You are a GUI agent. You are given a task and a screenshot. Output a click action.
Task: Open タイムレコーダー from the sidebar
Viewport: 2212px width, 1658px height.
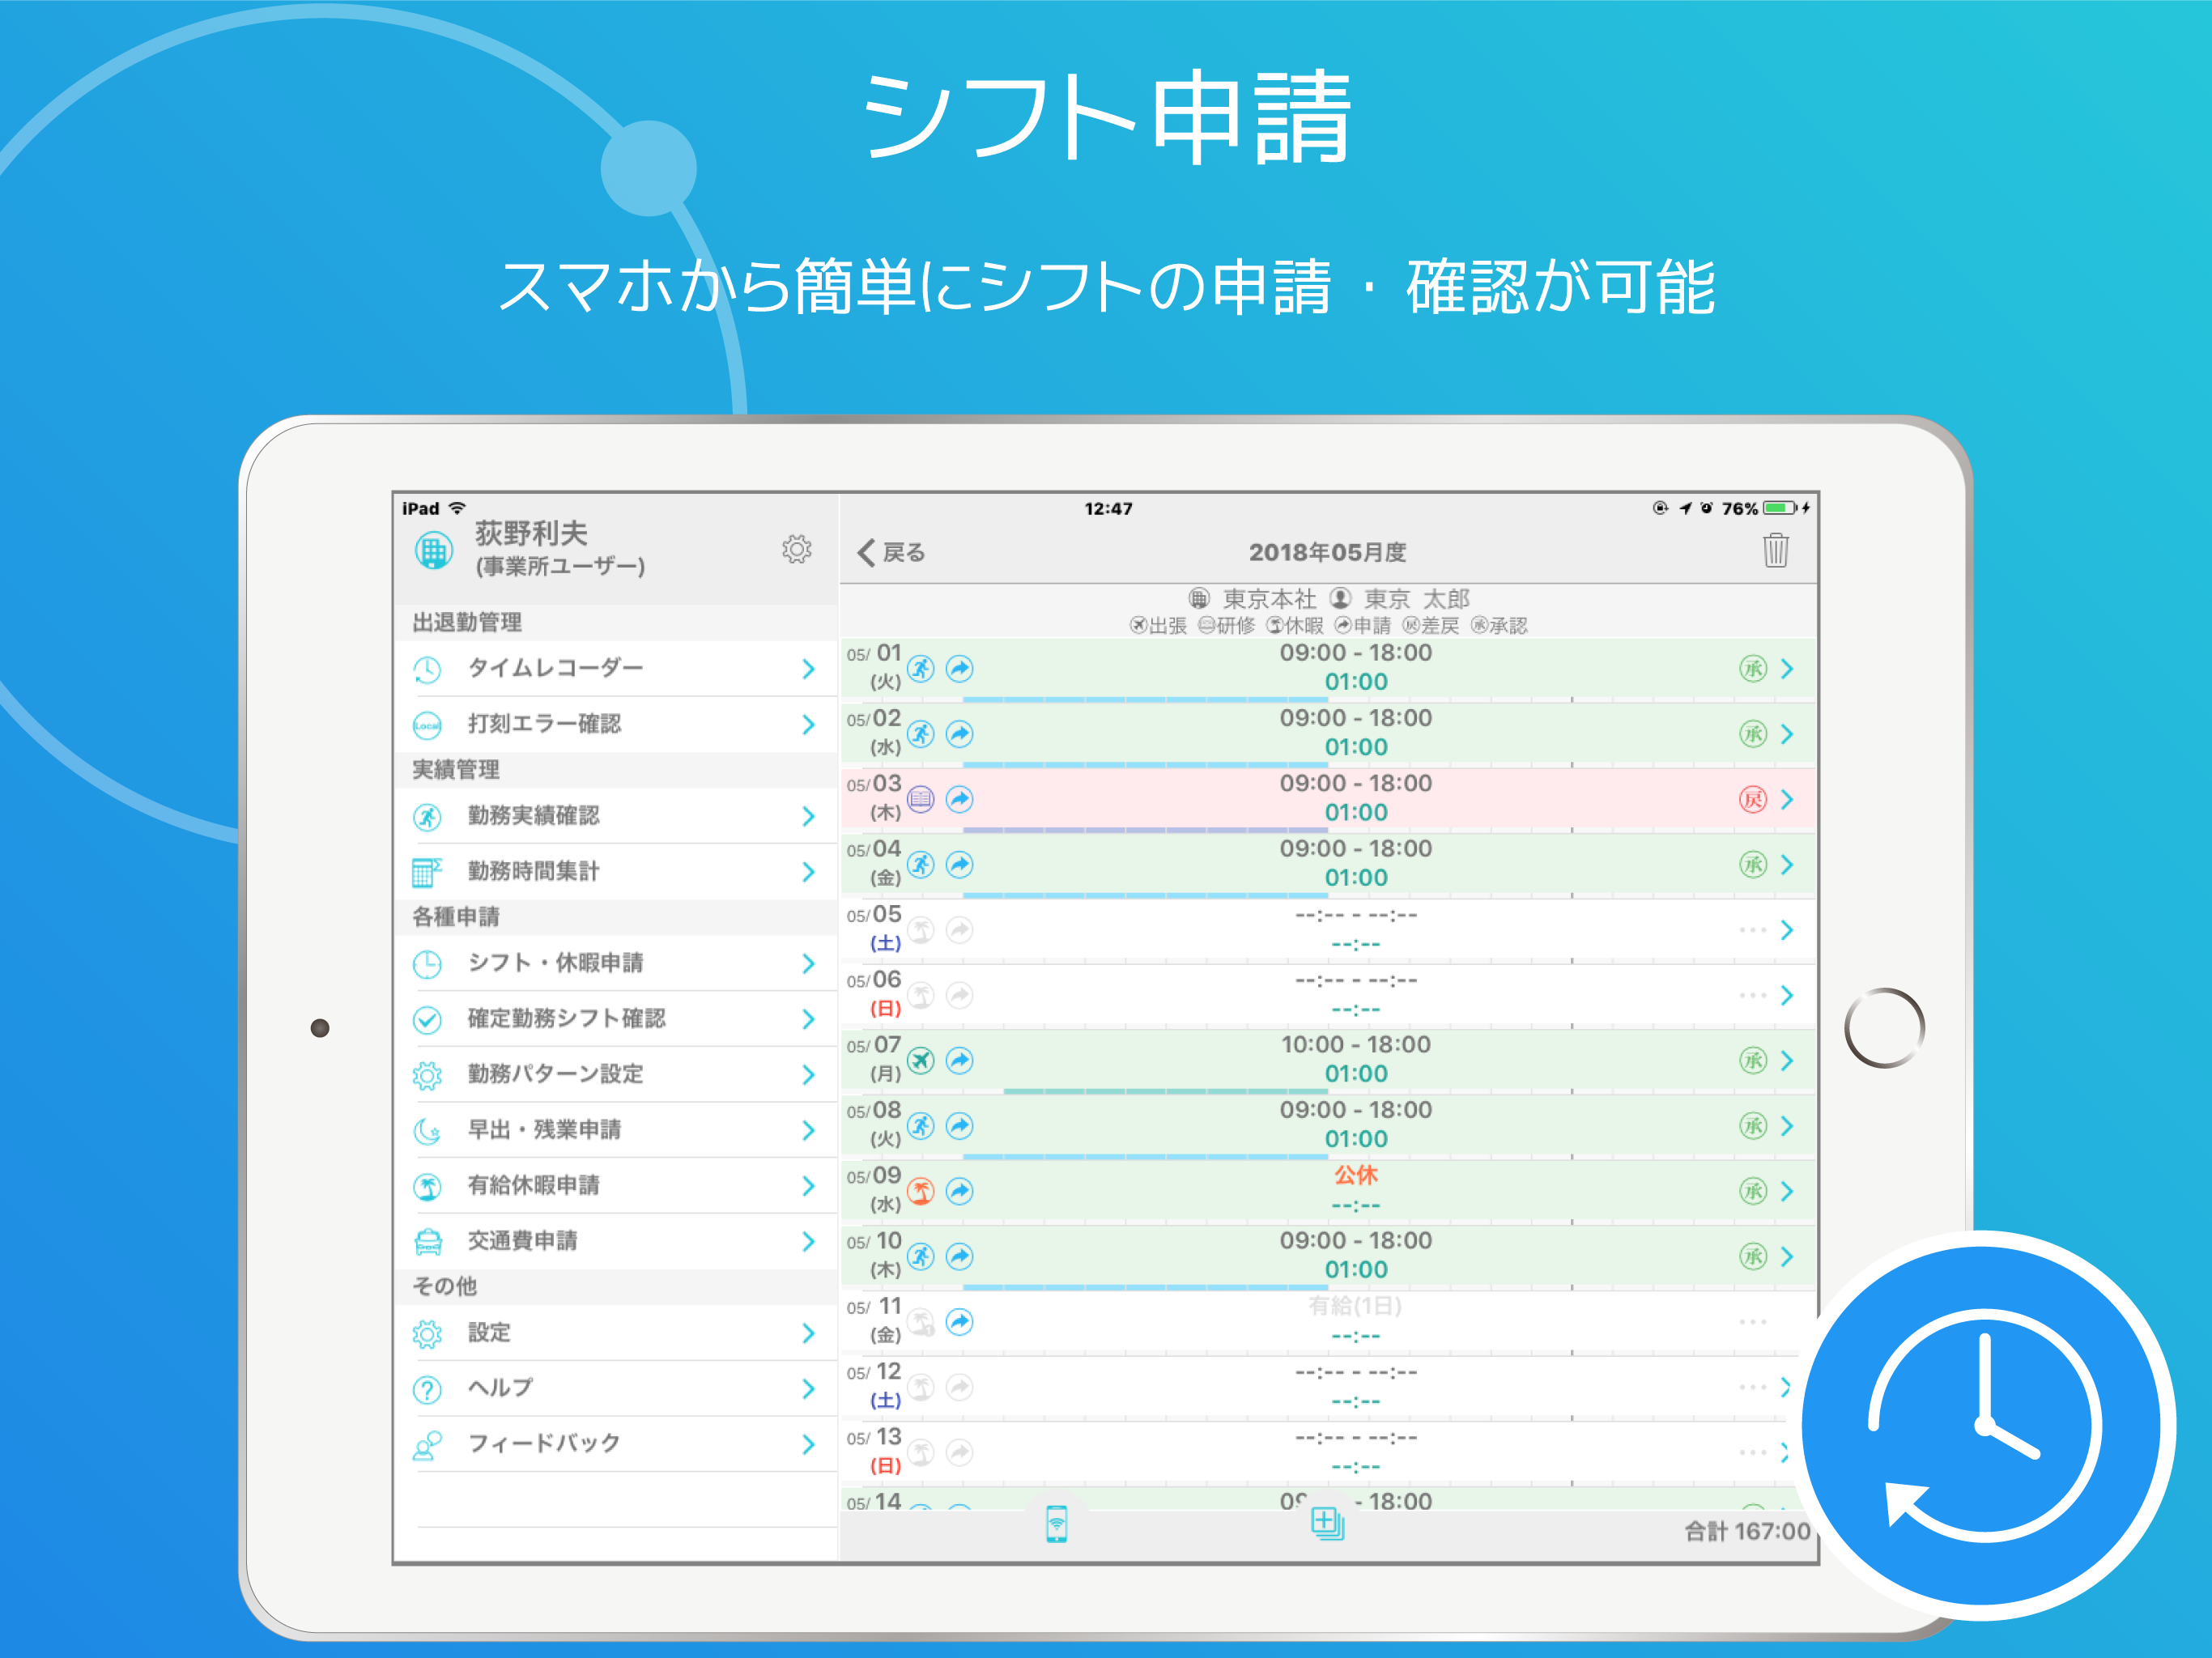616,668
